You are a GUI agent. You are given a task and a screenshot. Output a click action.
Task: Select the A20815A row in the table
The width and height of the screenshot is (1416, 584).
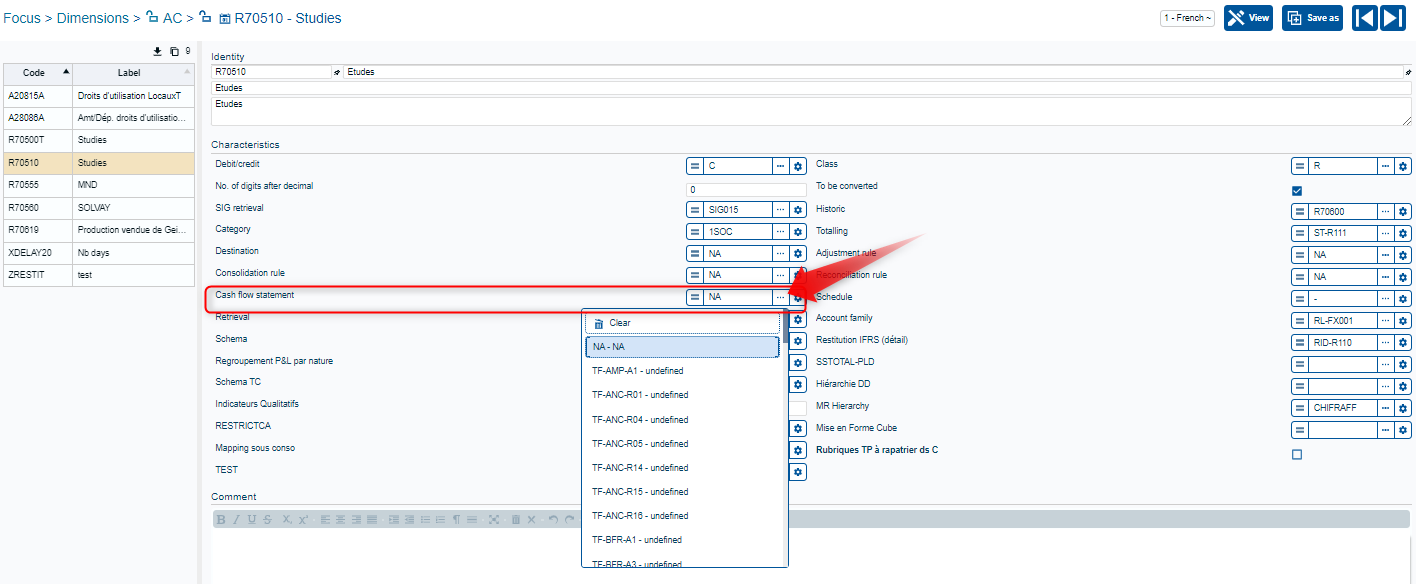click(x=99, y=96)
